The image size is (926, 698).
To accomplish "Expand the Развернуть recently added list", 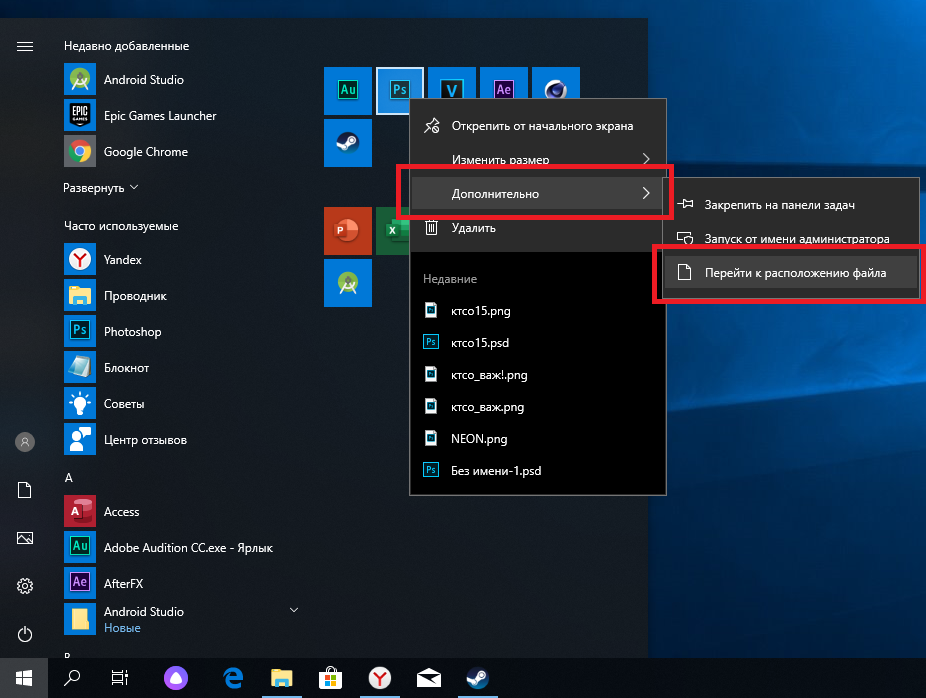I will pos(100,188).
